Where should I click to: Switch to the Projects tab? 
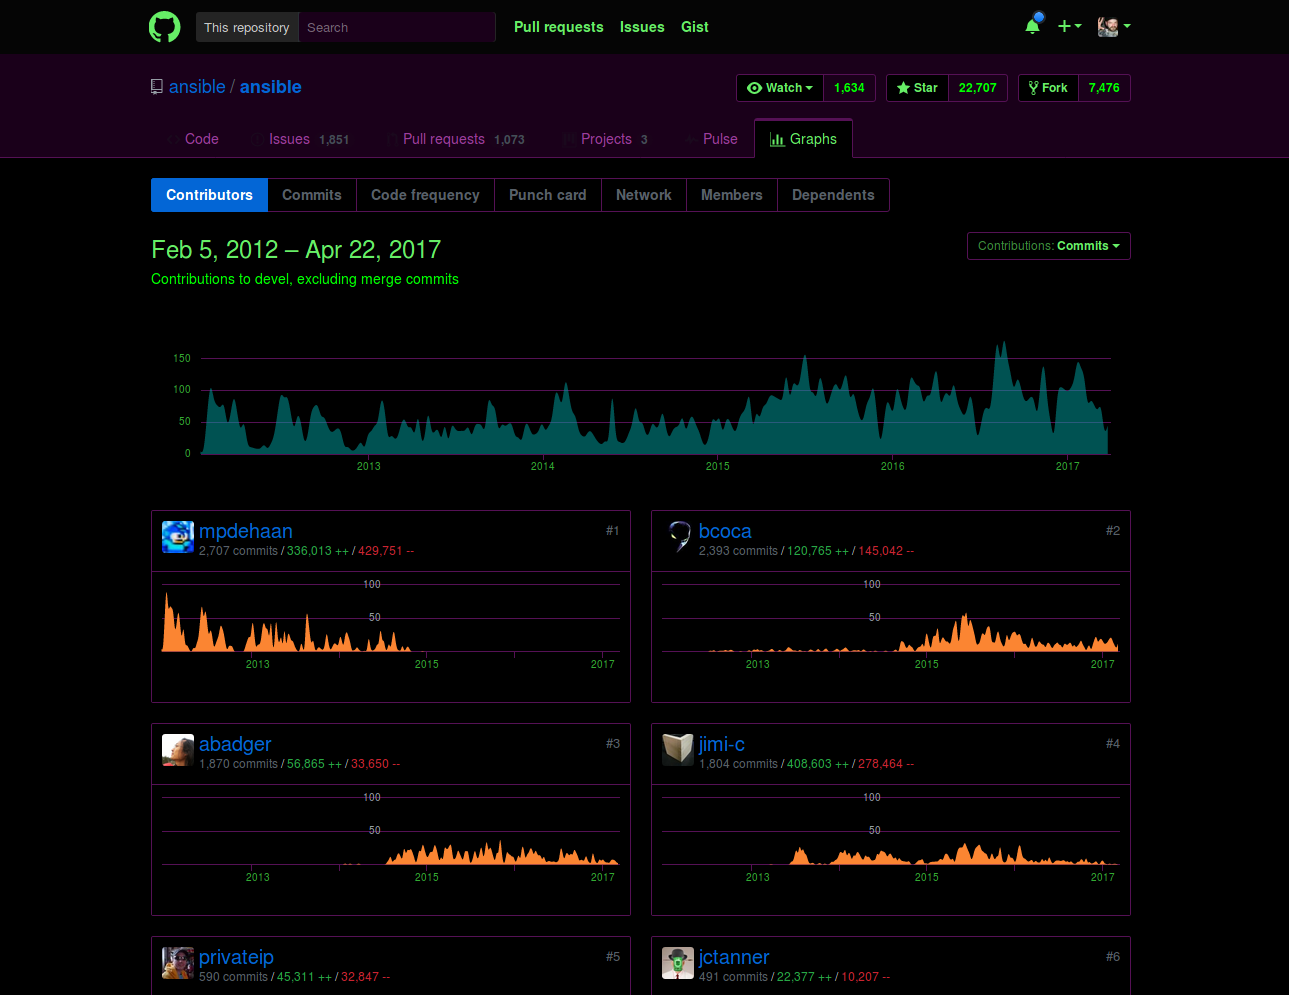point(606,139)
